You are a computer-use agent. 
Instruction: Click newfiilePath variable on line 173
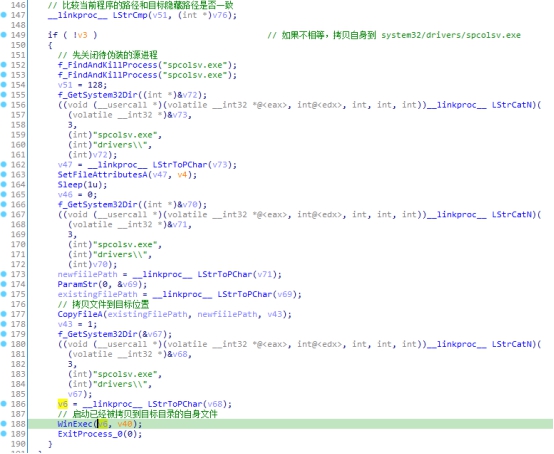pos(88,274)
